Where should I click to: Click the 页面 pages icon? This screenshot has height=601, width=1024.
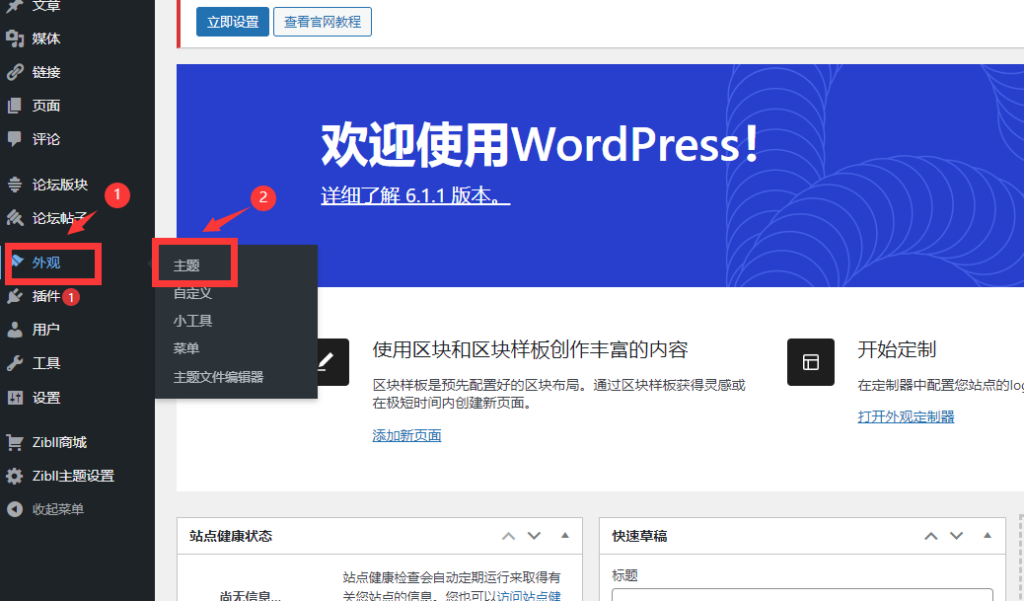point(15,106)
